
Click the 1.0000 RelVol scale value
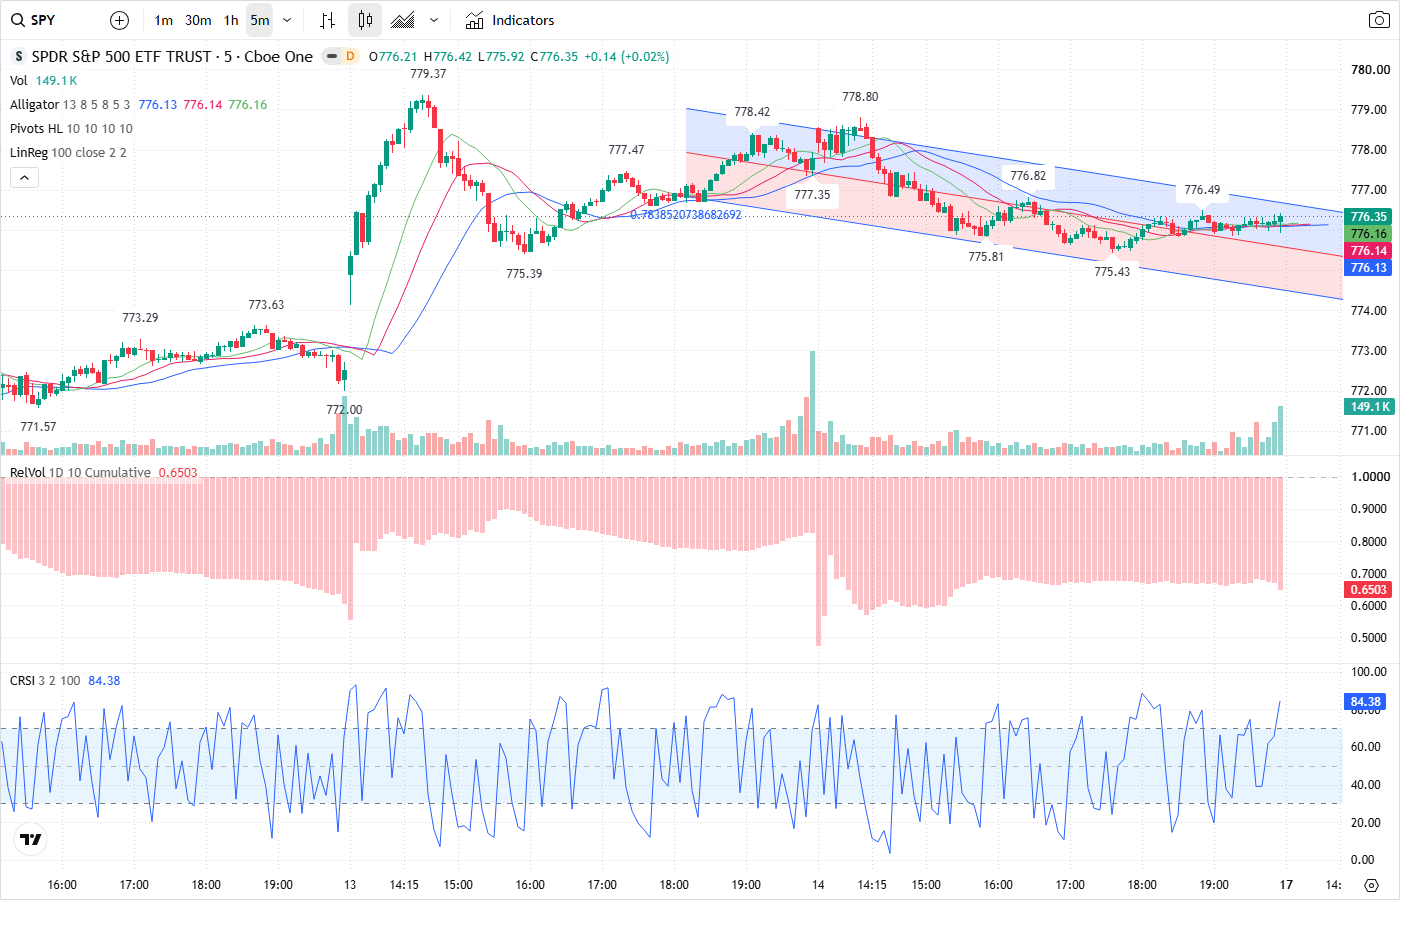tap(1370, 477)
